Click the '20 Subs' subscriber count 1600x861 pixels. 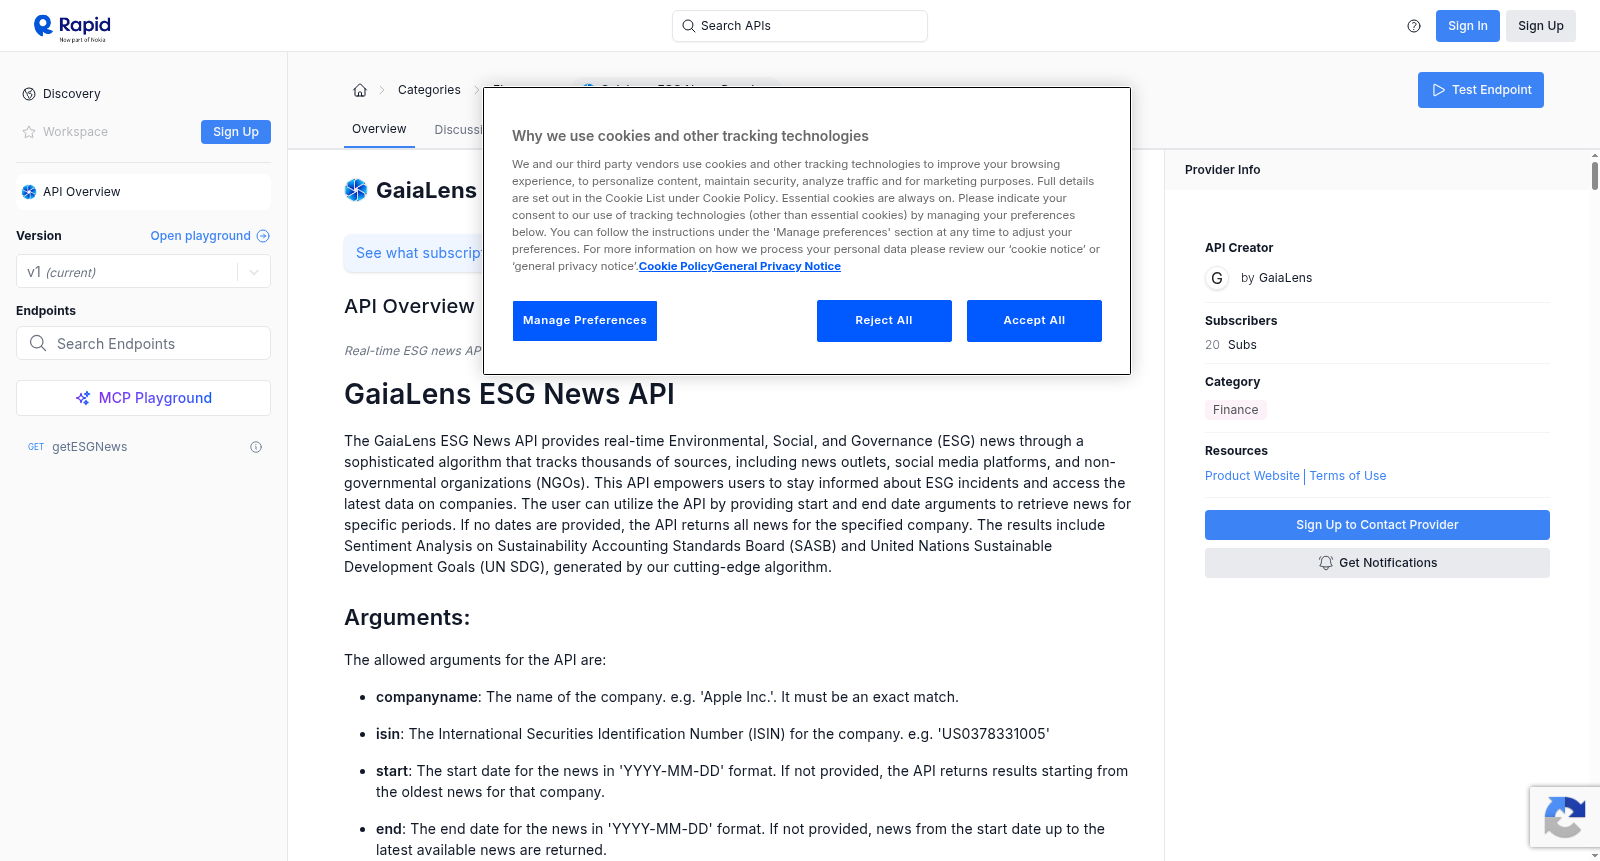(1230, 345)
